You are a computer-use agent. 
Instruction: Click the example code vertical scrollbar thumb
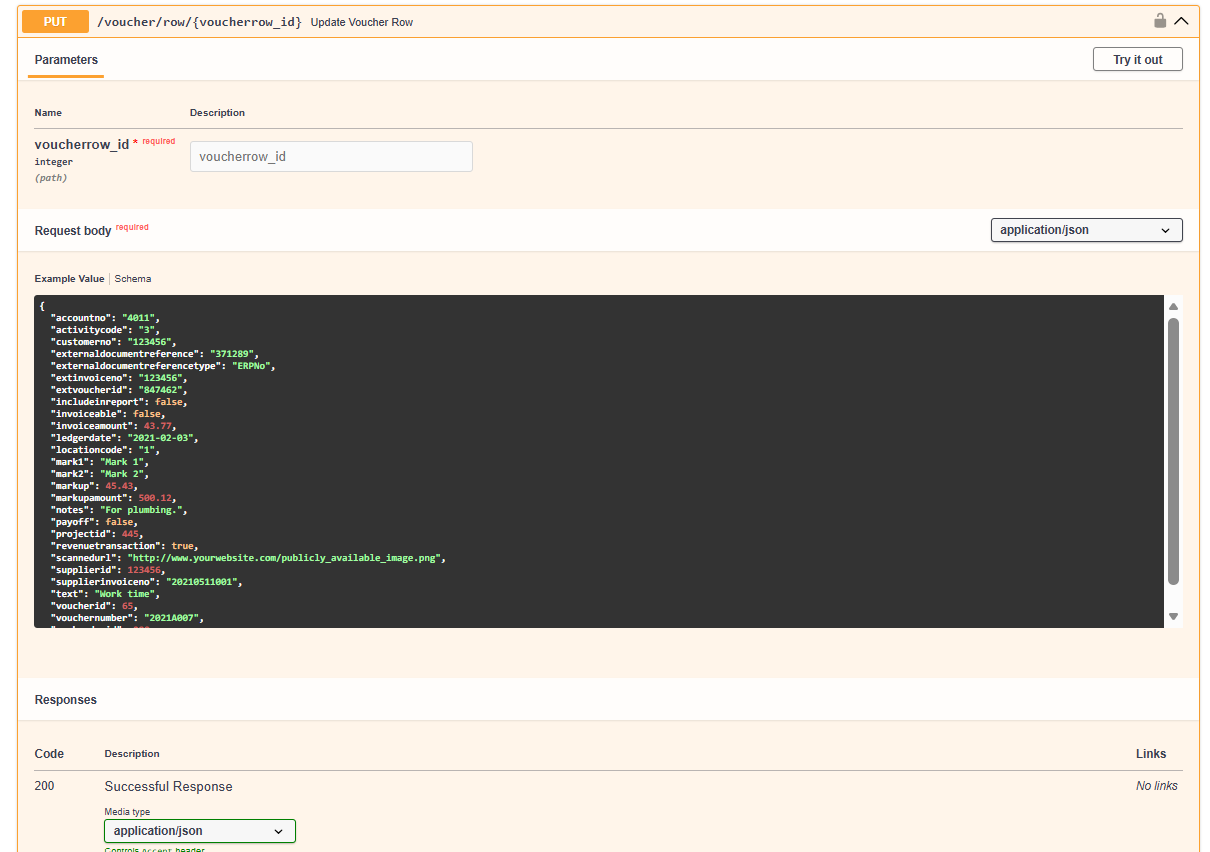point(1174,451)
